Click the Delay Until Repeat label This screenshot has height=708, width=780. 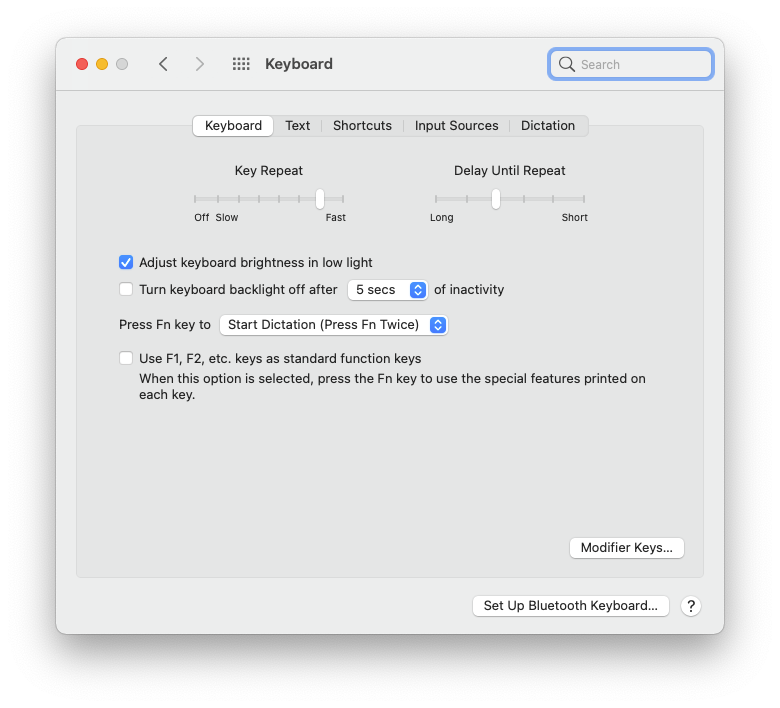coord(509,171)
